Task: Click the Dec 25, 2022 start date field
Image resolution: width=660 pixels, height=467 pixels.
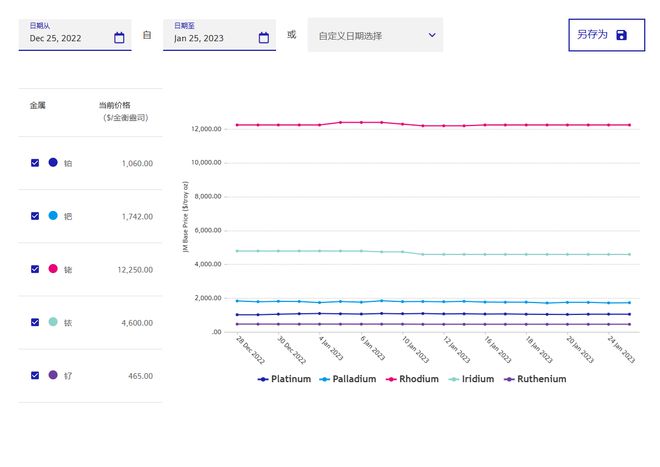Action: [75, 35]
